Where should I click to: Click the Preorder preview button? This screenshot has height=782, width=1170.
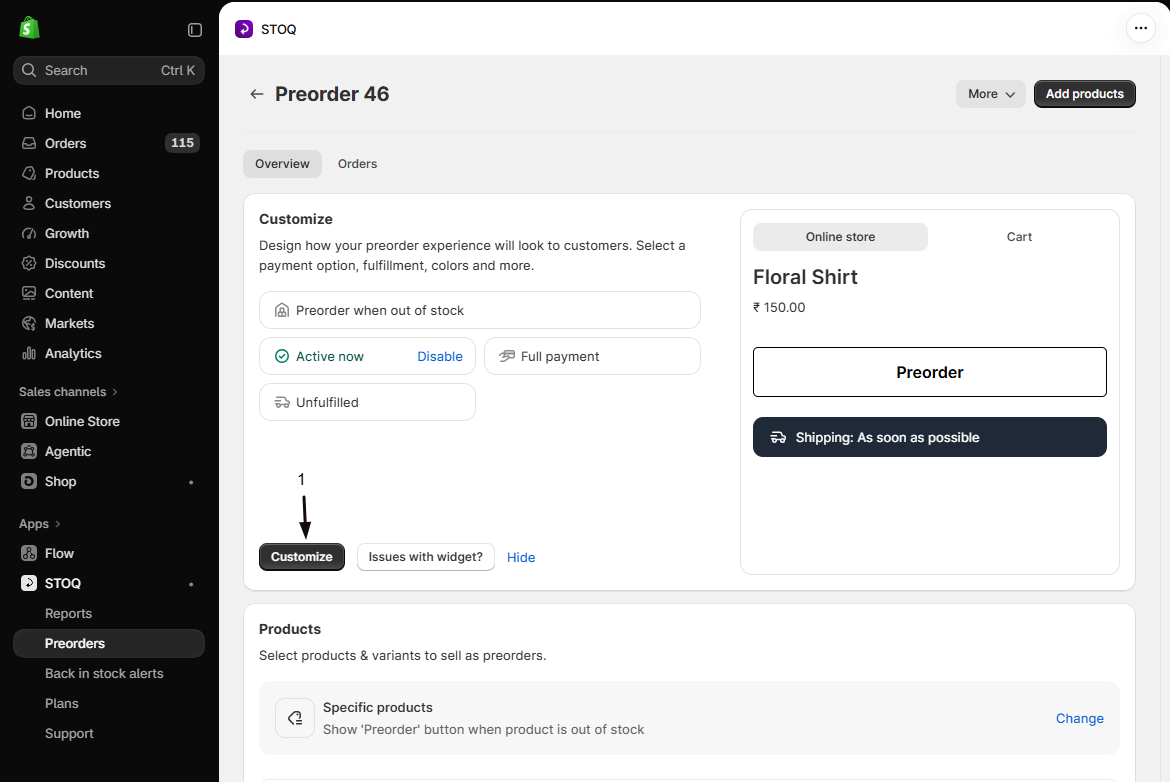[x=930, y=372]
